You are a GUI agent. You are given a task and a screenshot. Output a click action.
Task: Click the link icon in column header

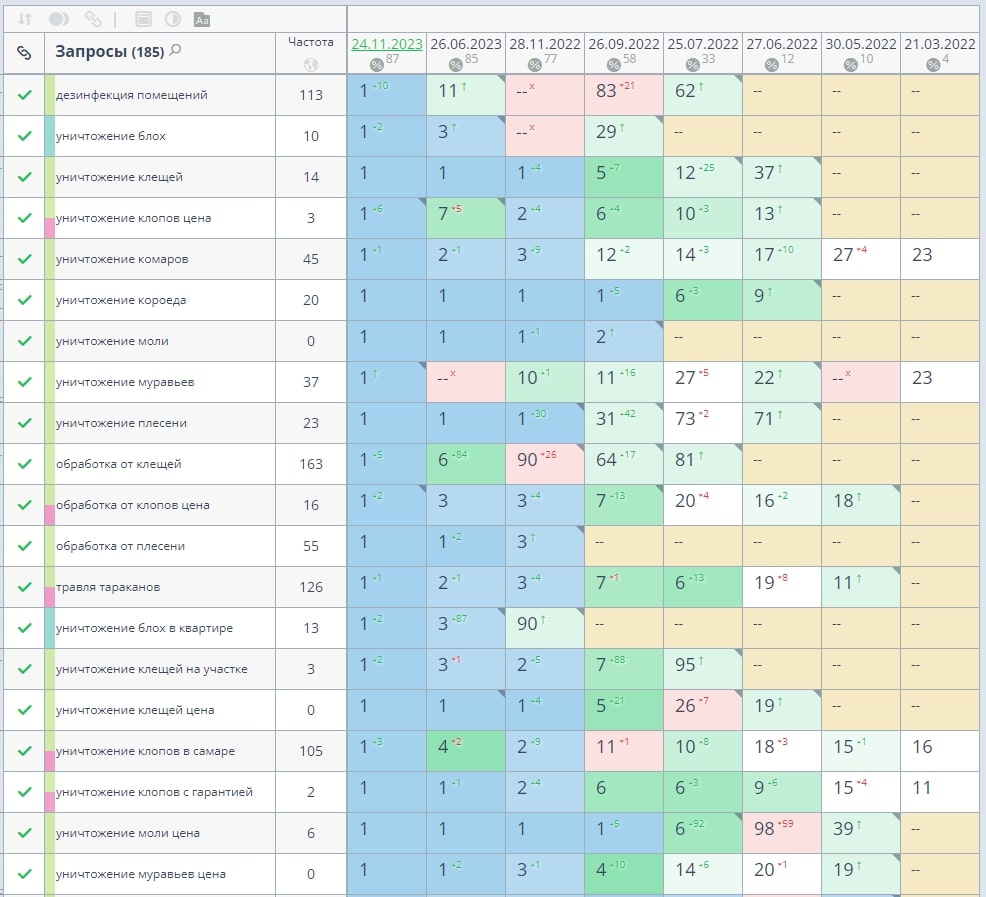coord(24,52)
